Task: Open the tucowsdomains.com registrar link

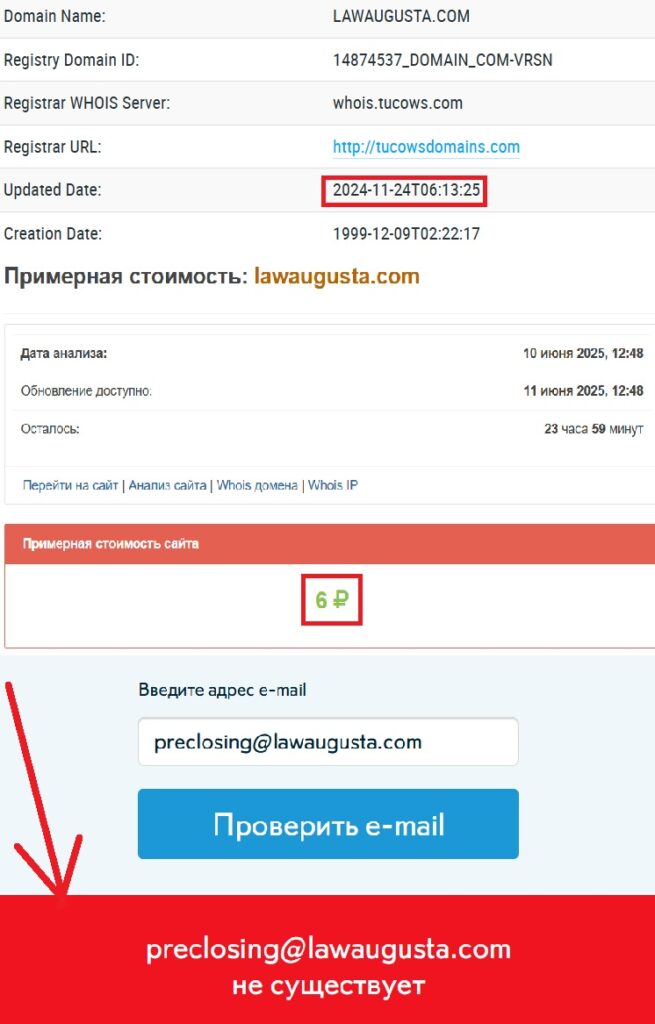Action: (x=426, y=147)
